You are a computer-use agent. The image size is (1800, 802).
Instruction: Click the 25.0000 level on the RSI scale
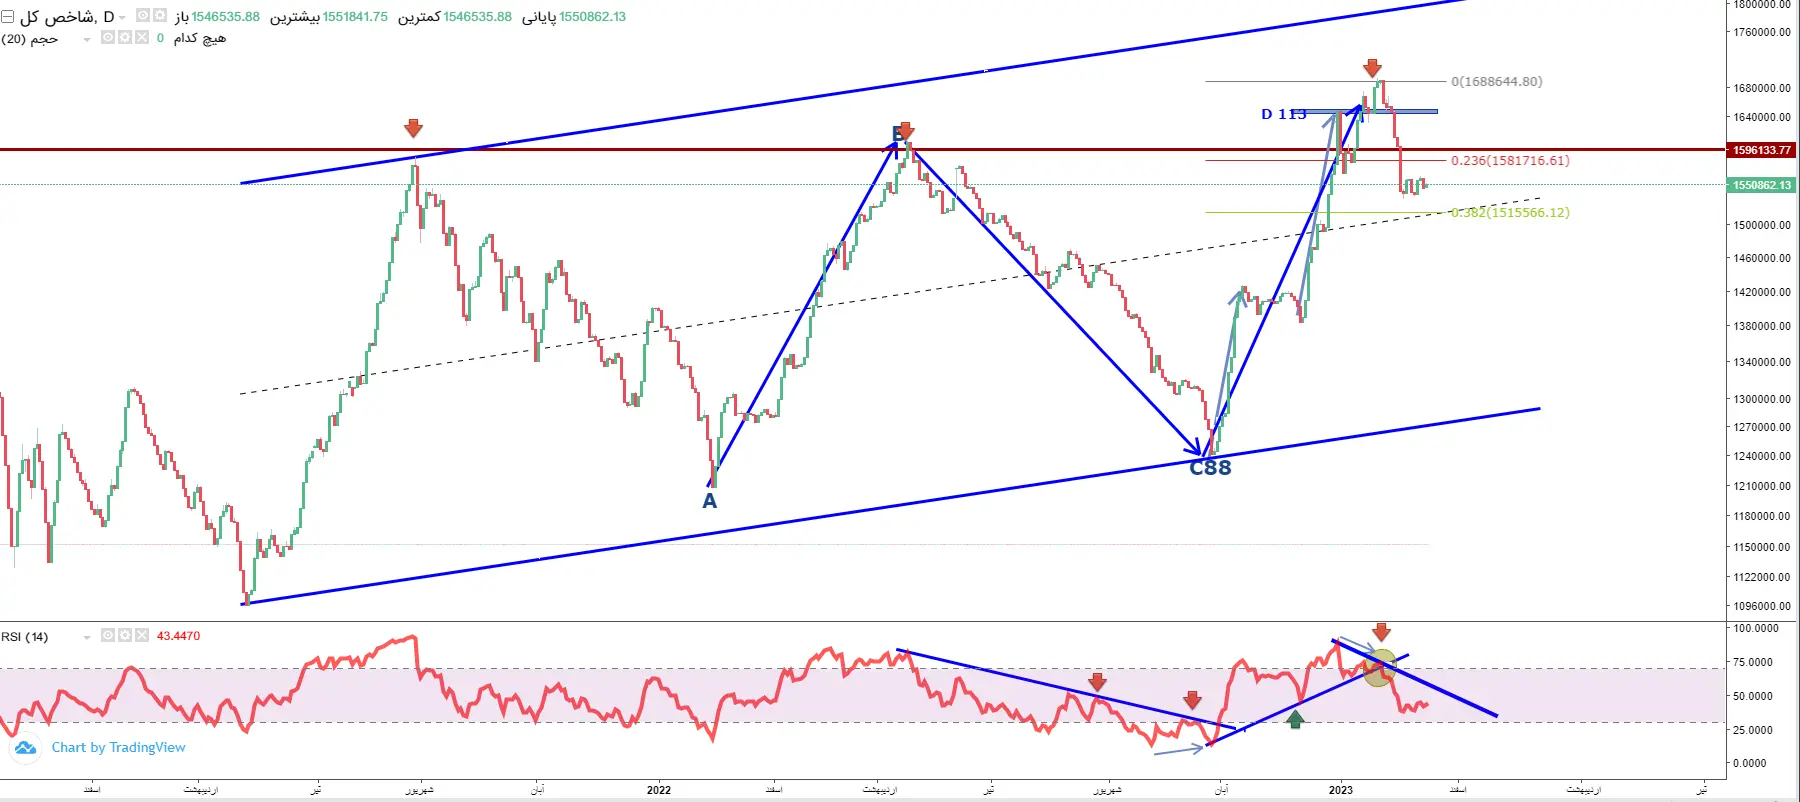pyautogui.click(x=1756, y=730)
